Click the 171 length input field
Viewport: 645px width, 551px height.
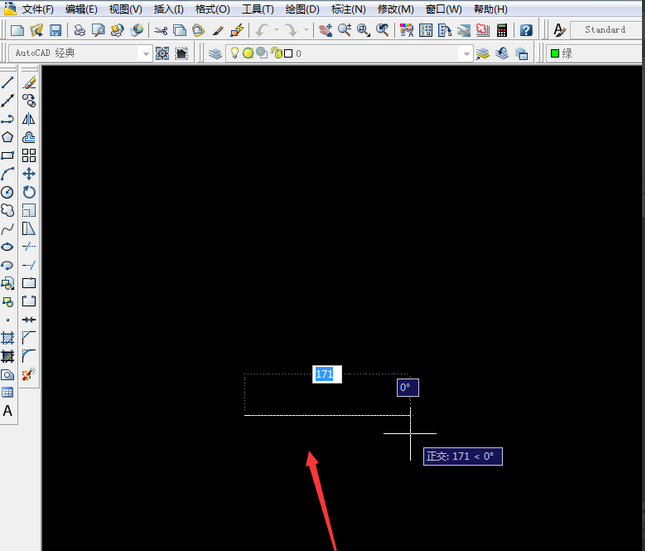point(326,374)
